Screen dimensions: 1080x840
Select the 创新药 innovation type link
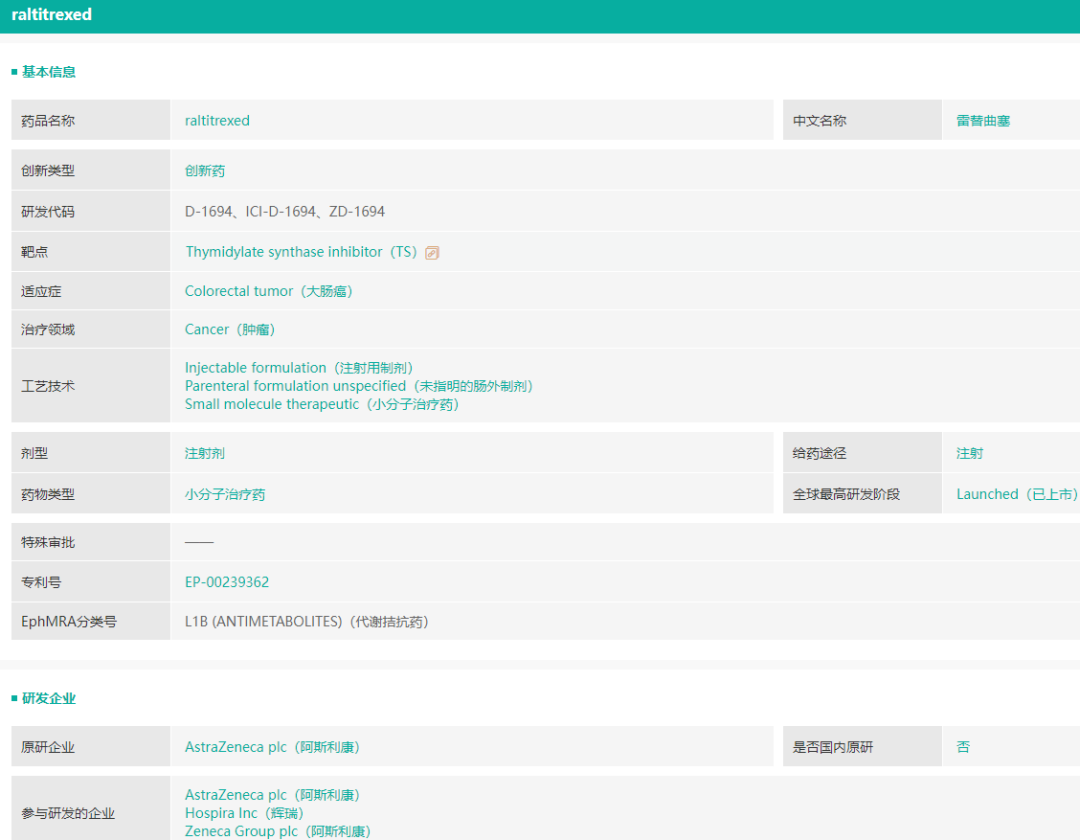pyautogui.click(x=205, y=171)
